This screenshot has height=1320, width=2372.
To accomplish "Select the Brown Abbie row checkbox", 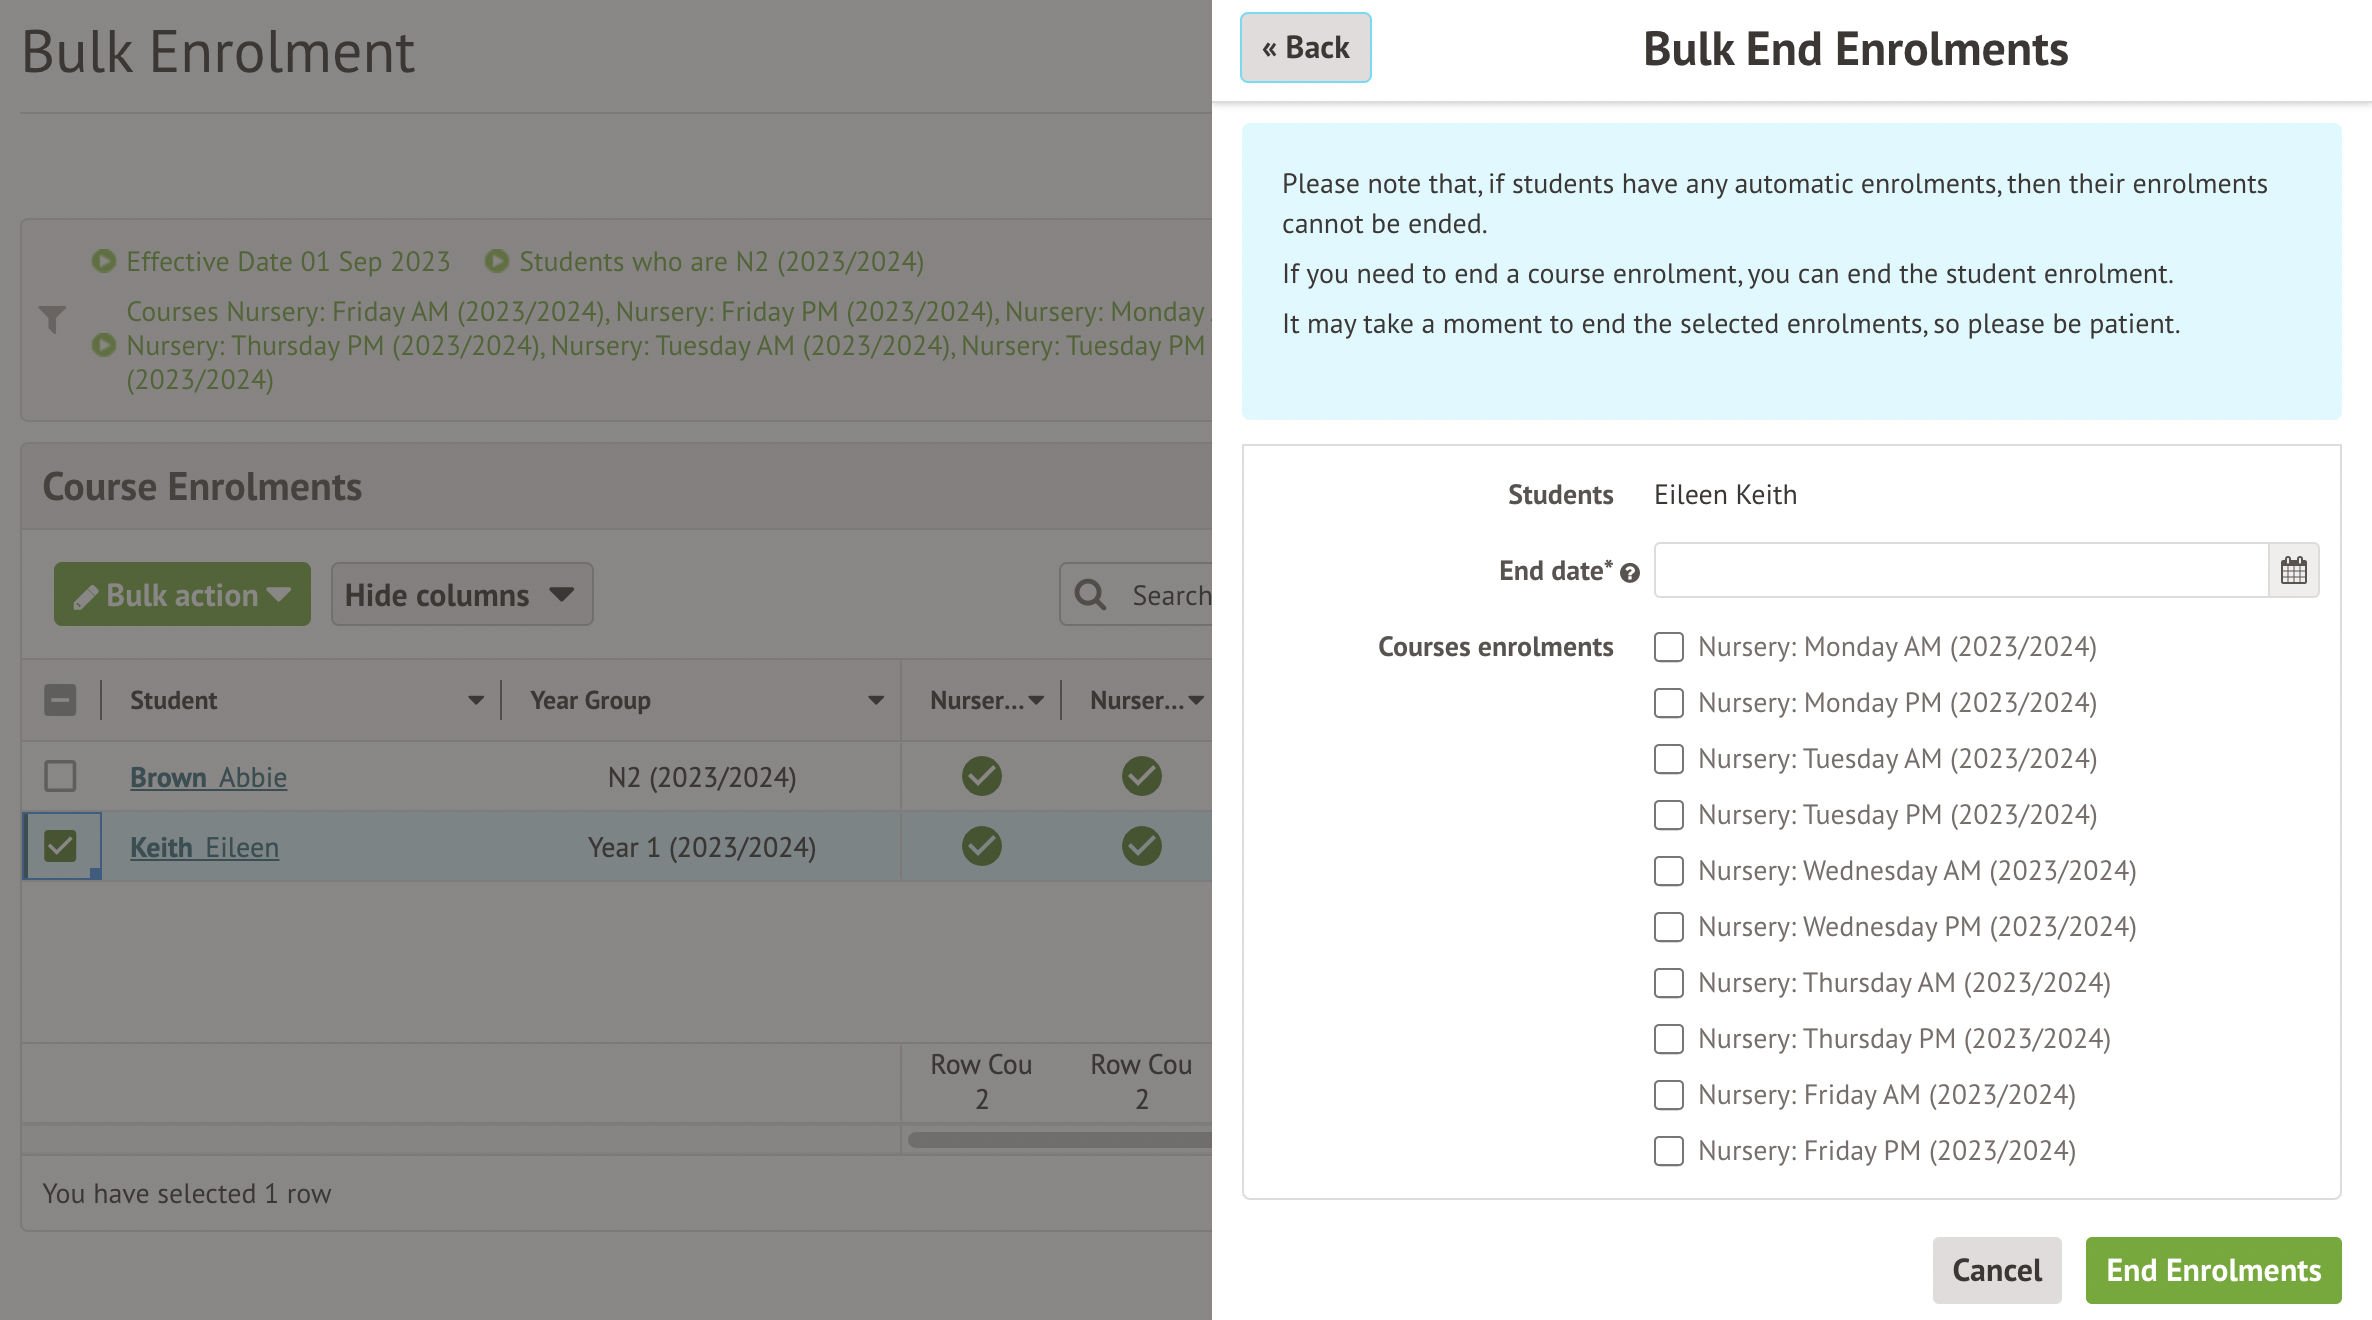I will (x=60, y=776).
